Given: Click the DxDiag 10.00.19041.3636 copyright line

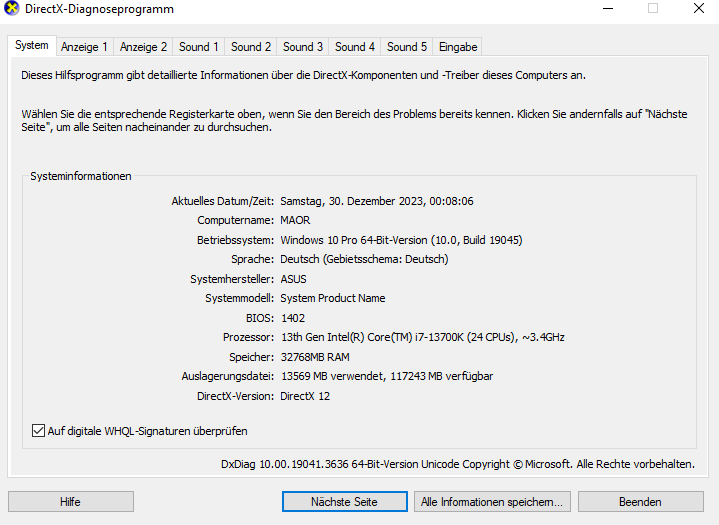Looking at the screenshot, I should tap(458, 464).
